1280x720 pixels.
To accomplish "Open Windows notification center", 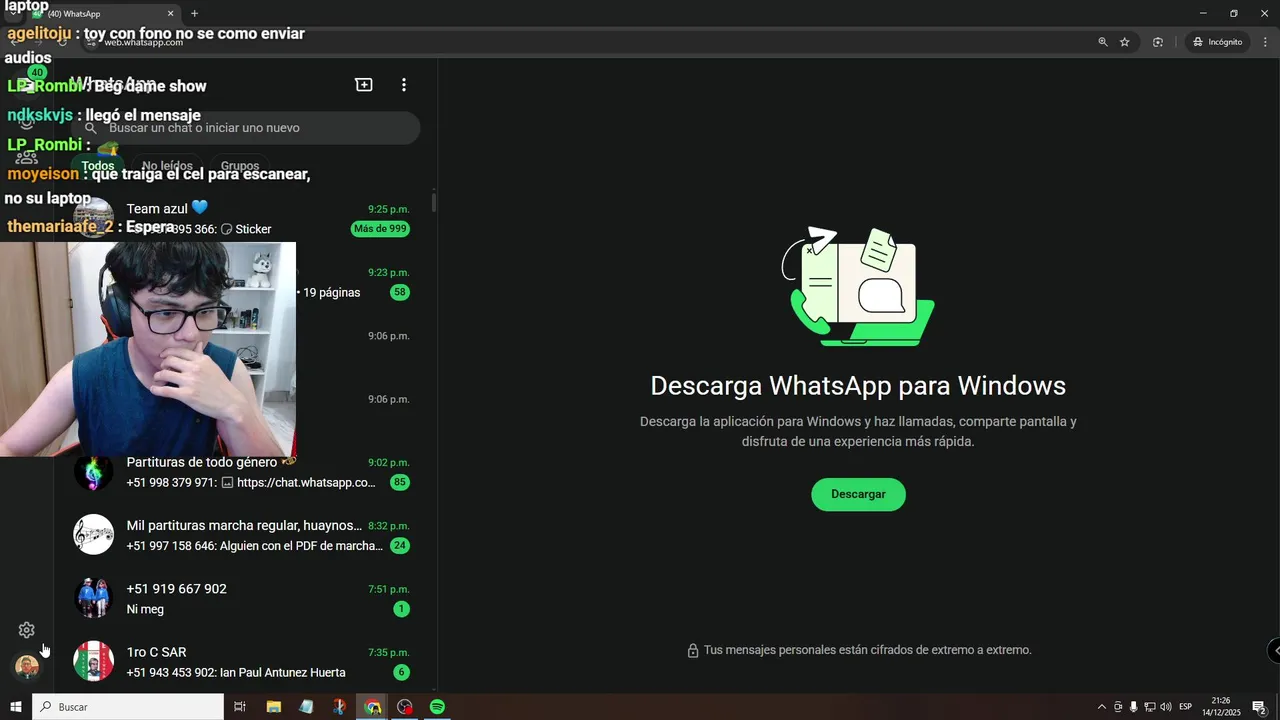I will click(1260, 707).
